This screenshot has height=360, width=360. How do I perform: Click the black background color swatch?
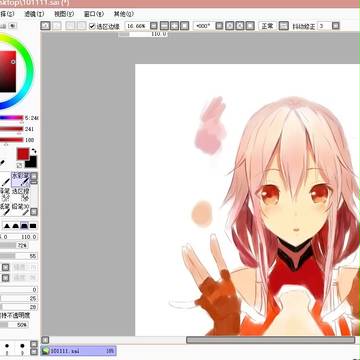tap(32, 162)
